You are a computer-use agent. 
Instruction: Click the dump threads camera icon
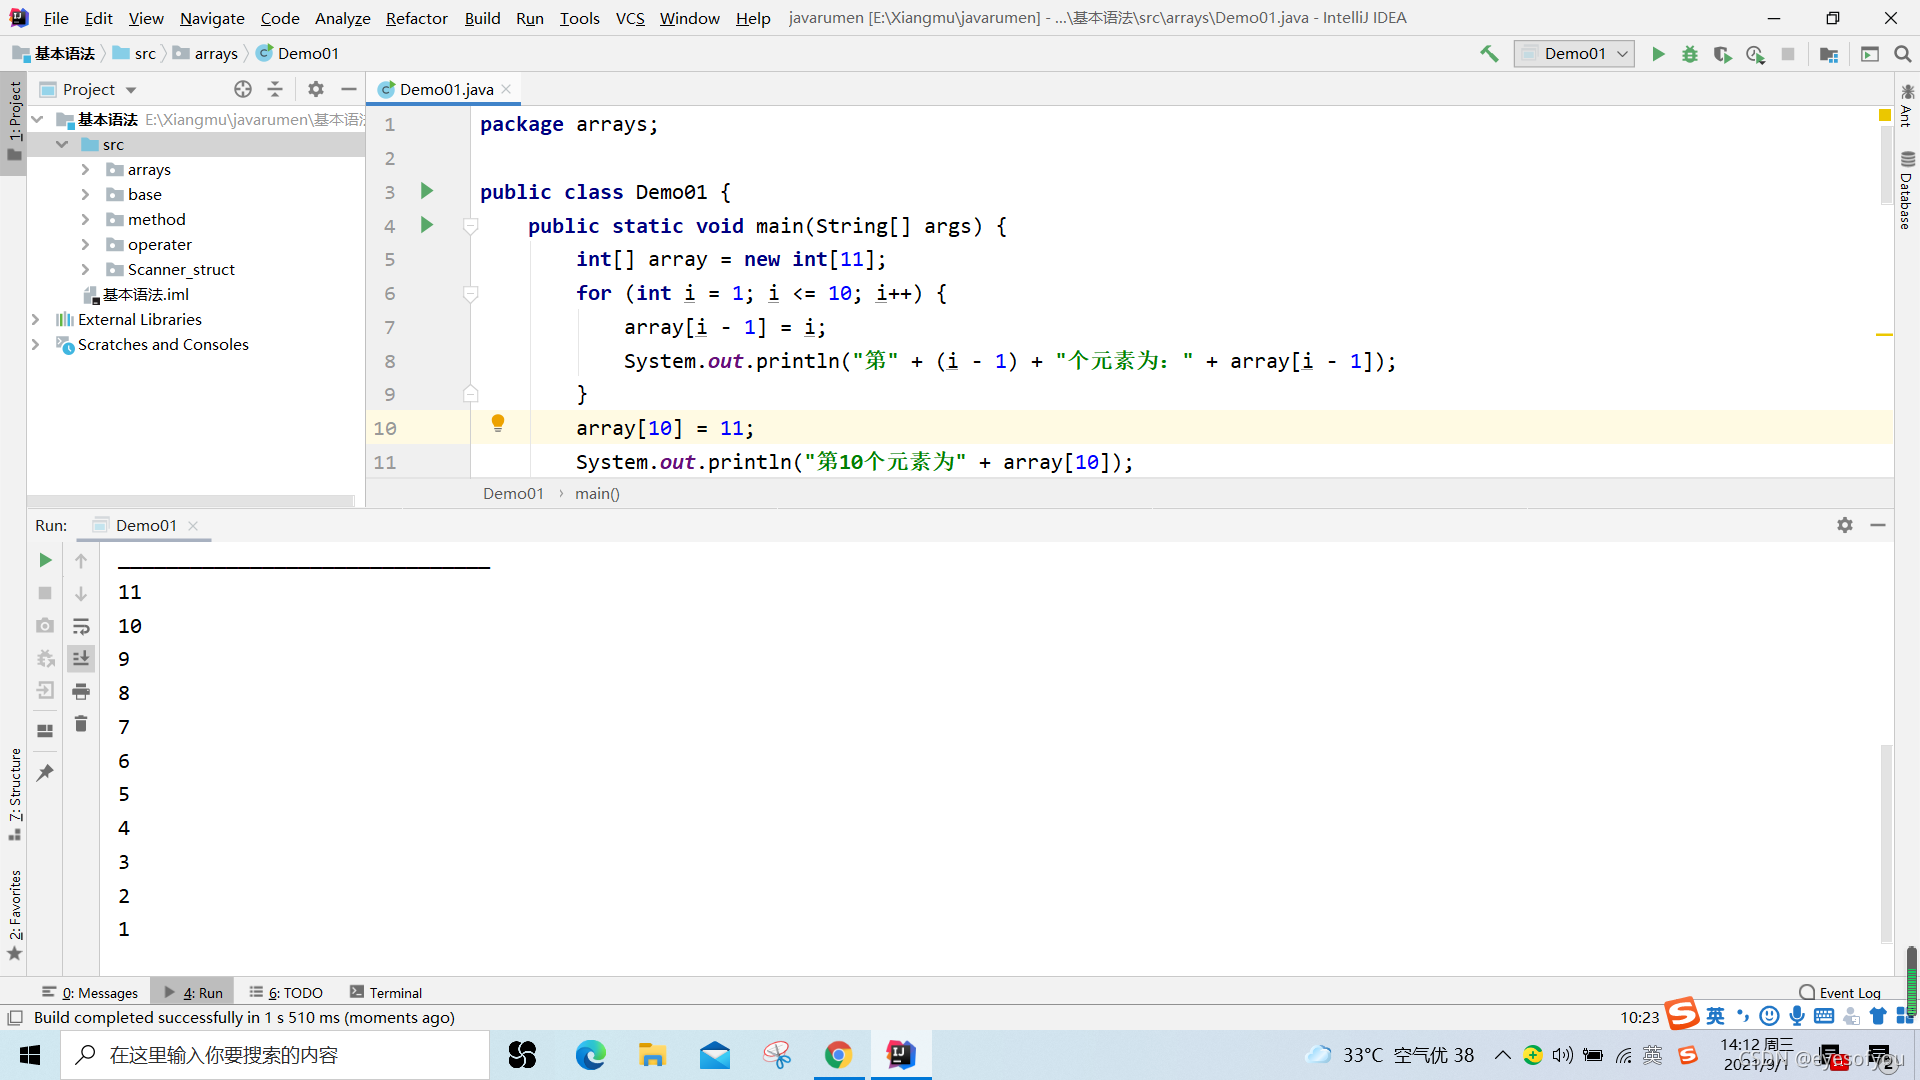45,626
